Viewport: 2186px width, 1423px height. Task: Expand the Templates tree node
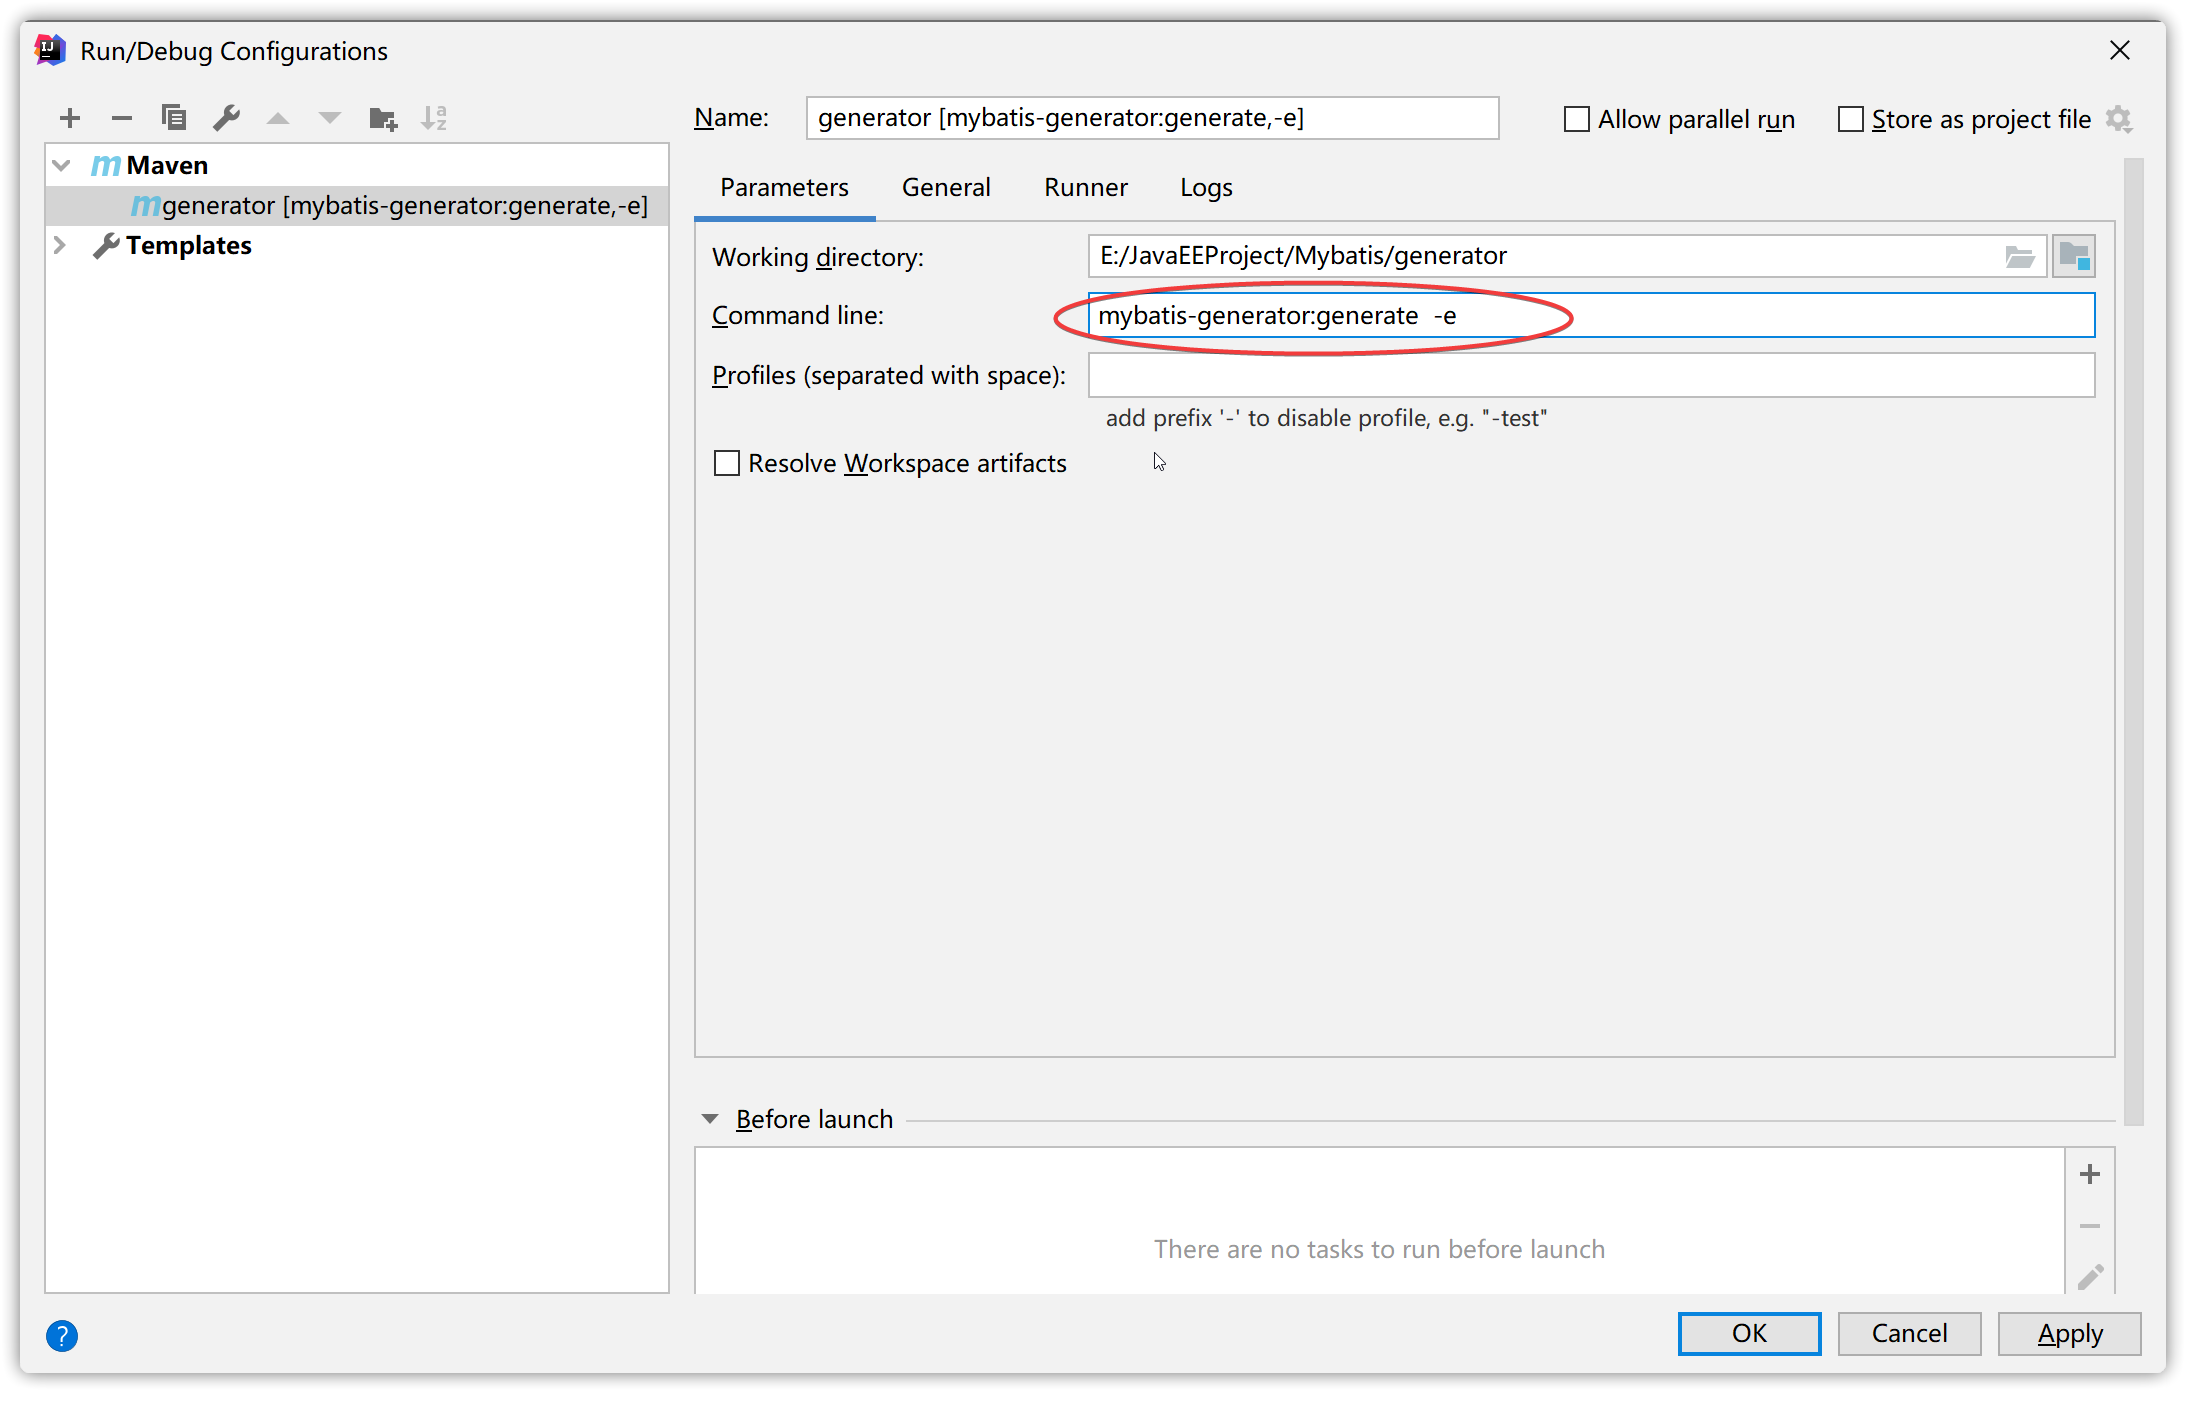pyautogui.click(x=60, y=246)
